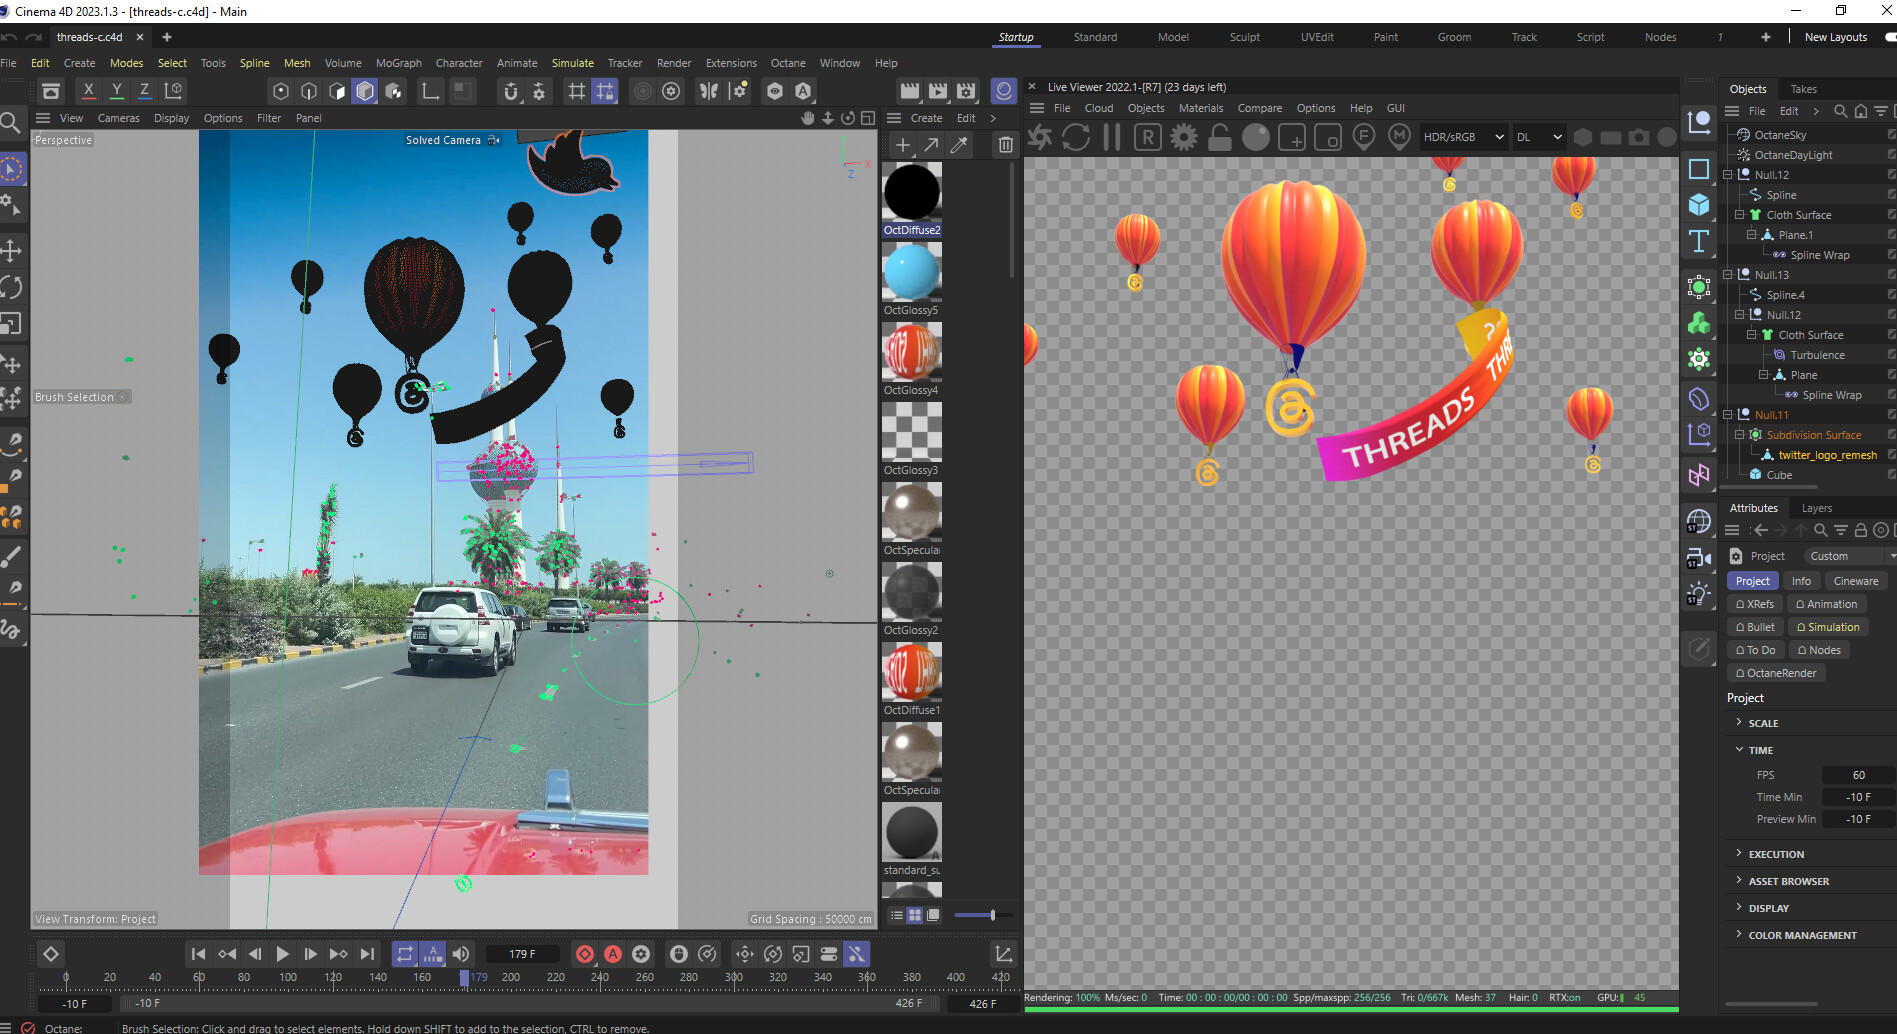Image resolution: width=1897 pixels, height=1034 pixels.
Task: Open the HDR/sRGB color space dropdown
Action: tap(1463, 137)
